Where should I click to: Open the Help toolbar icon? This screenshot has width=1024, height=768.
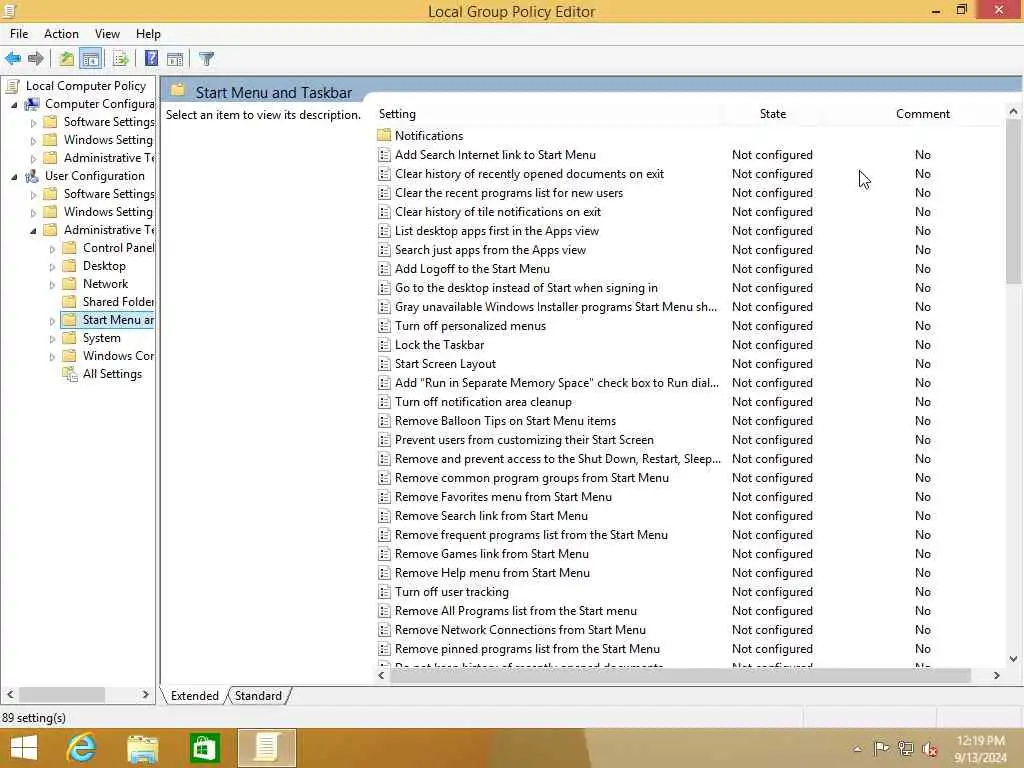(151, 59)
